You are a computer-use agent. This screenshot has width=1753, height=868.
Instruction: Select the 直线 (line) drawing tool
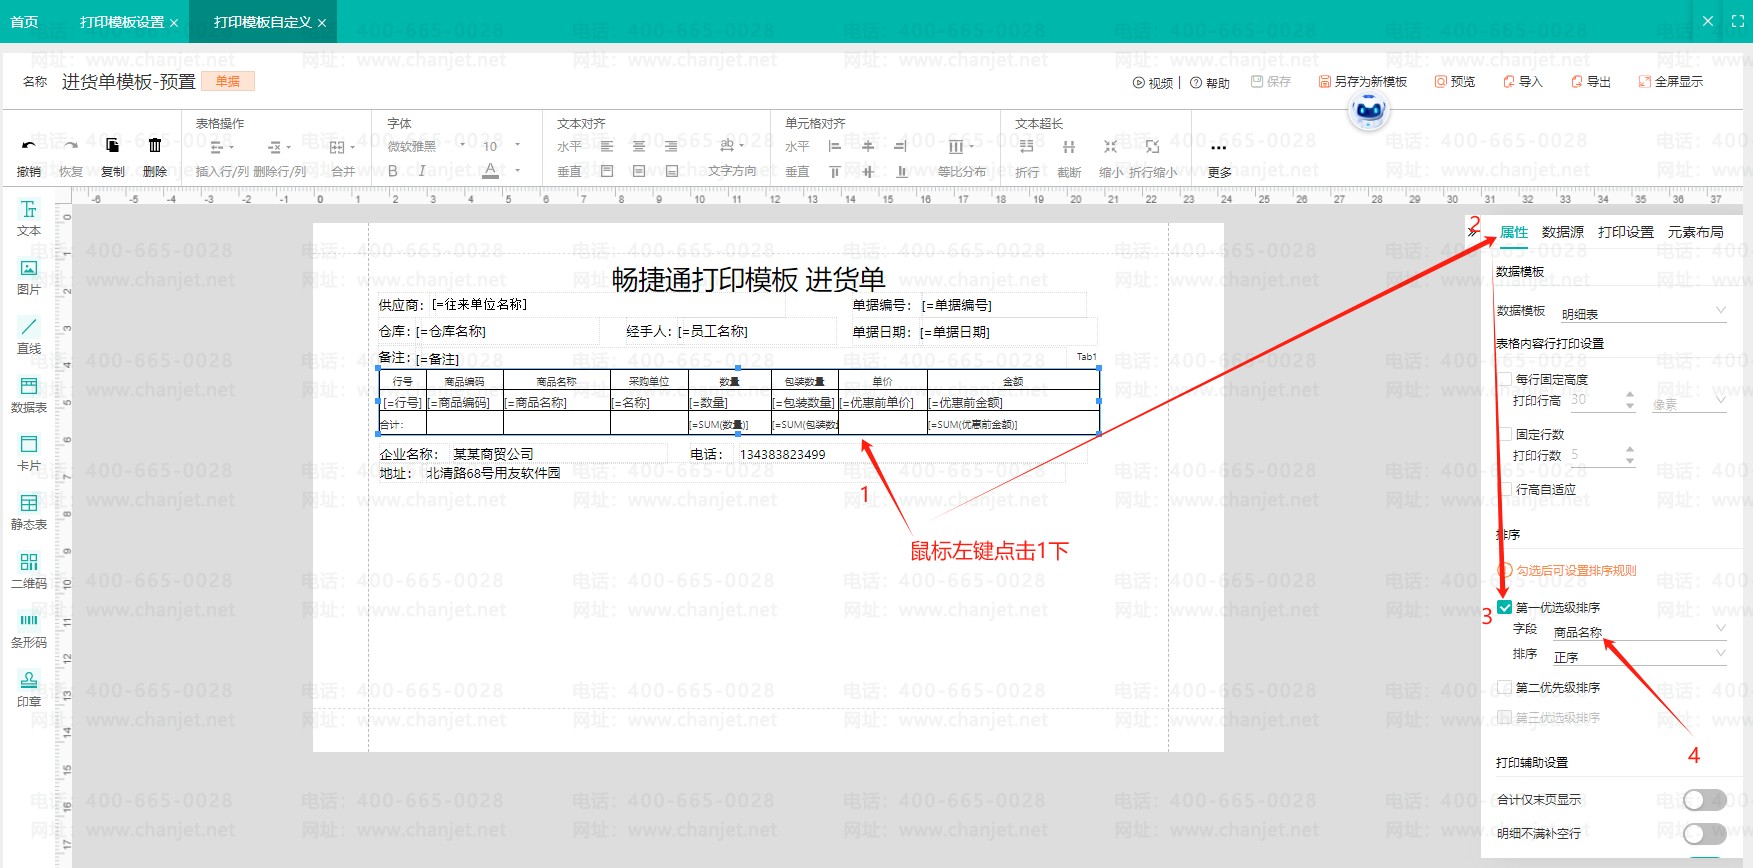click(29, 334)
